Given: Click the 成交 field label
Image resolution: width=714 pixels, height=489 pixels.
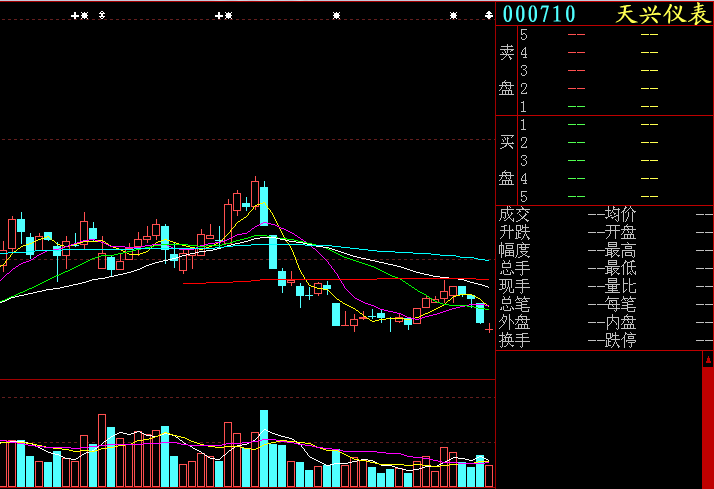Looking at the screenshot, I should click(x=515, y=214).
